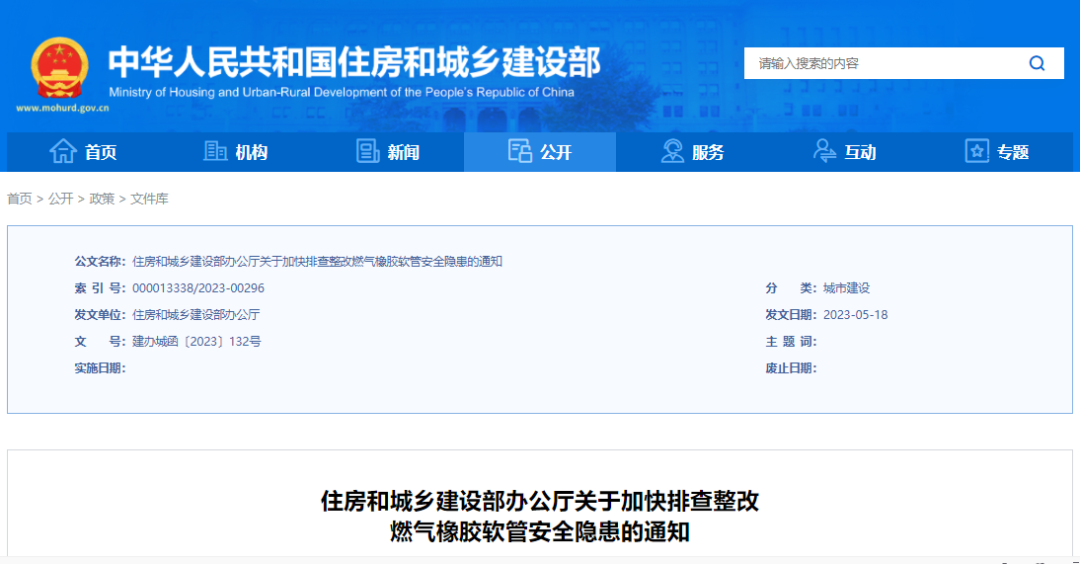
Task: Click the English ministry name subtitle
Action: pyautogui.click(x=342, y=92)
